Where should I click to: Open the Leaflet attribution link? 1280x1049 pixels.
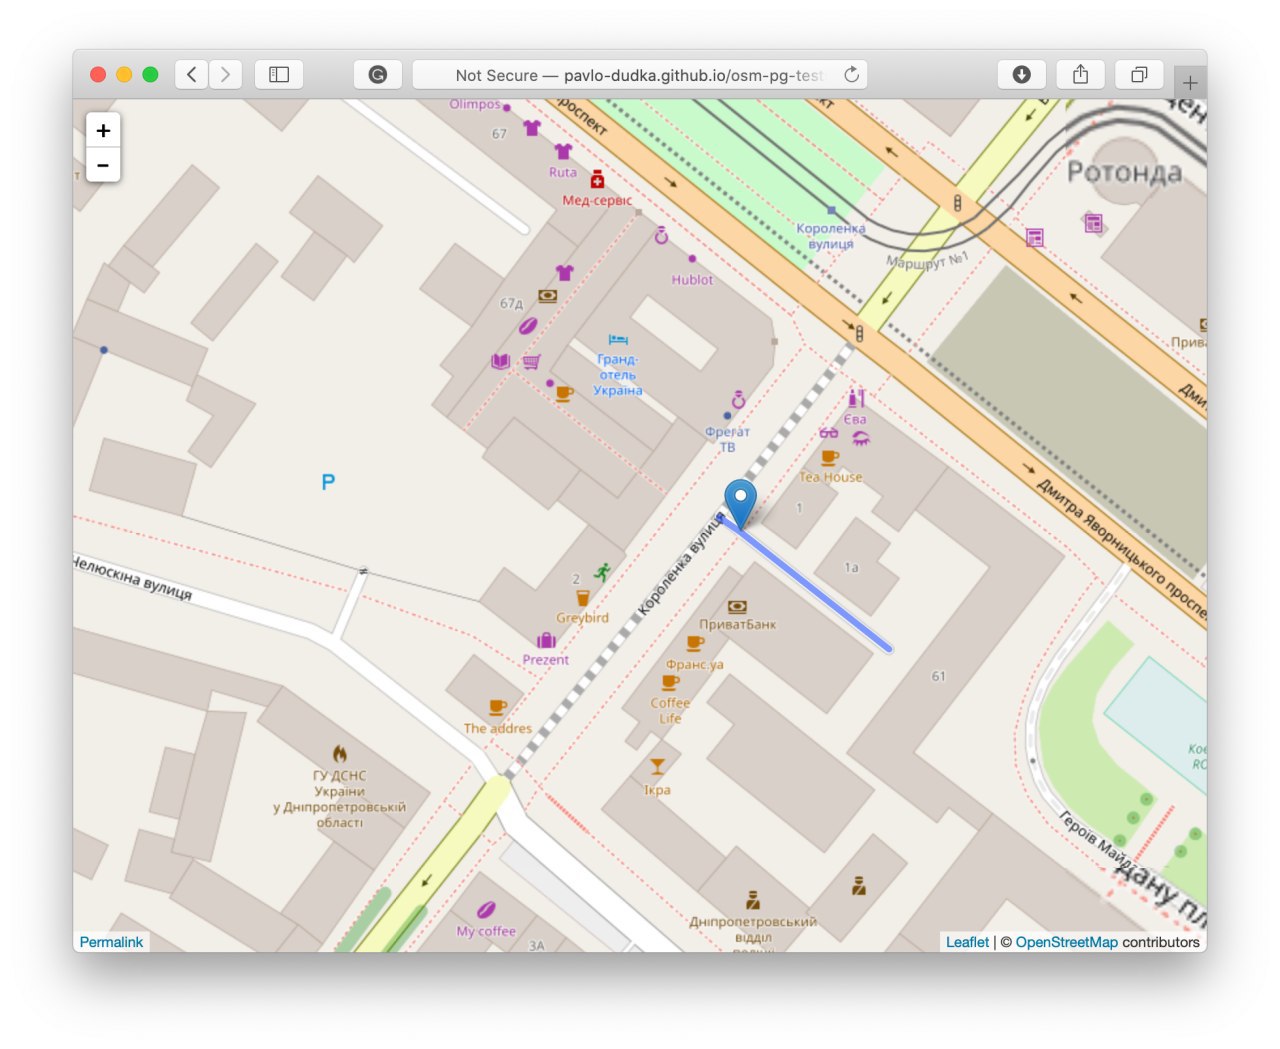pyautogui.click(x=967, y=942)
